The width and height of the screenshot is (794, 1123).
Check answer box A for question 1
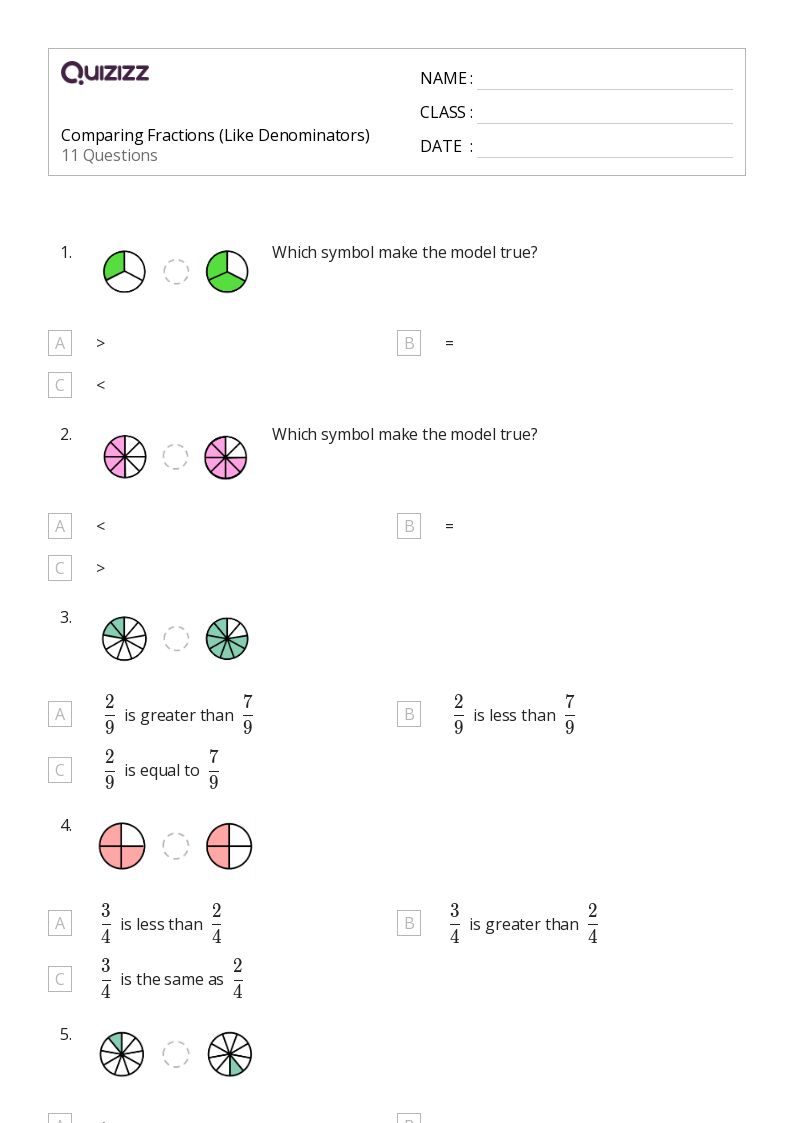pos(60,343)
